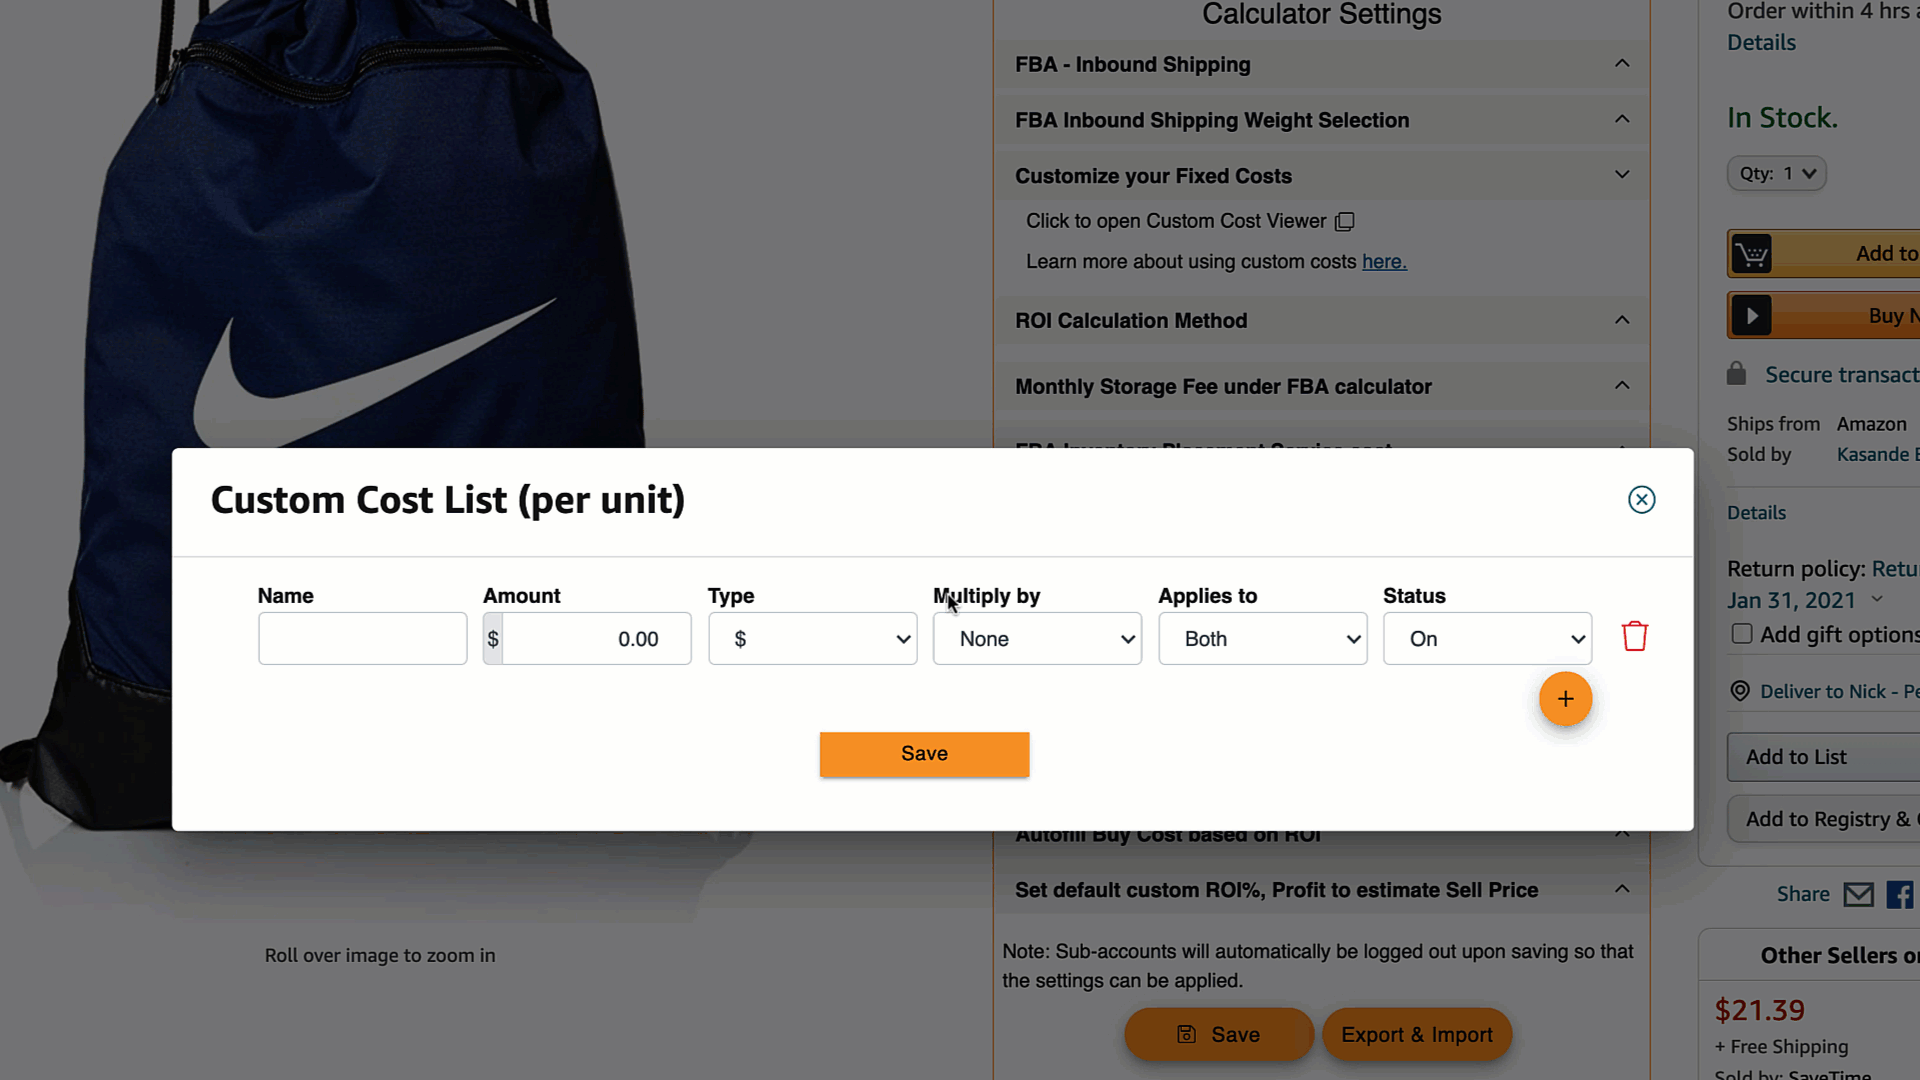Enable the Add gift options checkbox
This screenshot has width=1920, height=1080.
[1742, 634]
